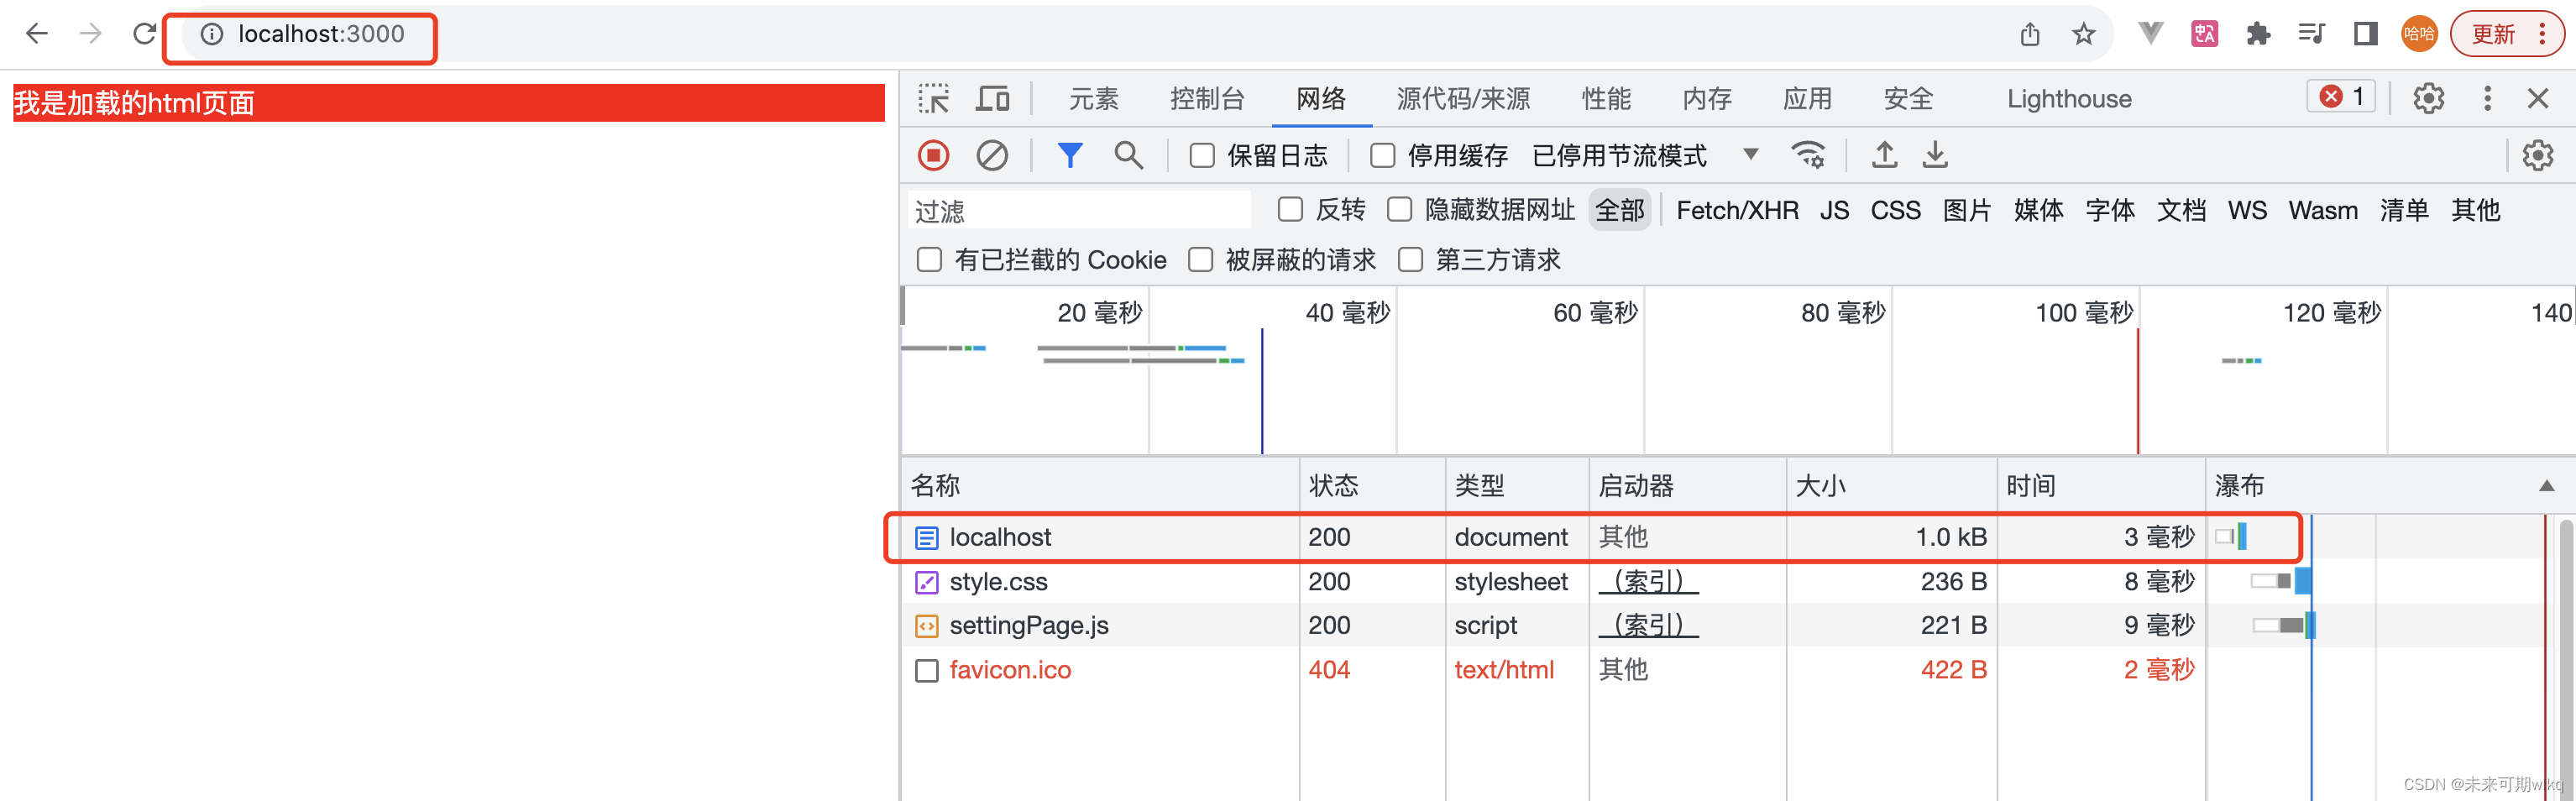Open network conditions wifi icon

click(1808, 155)
